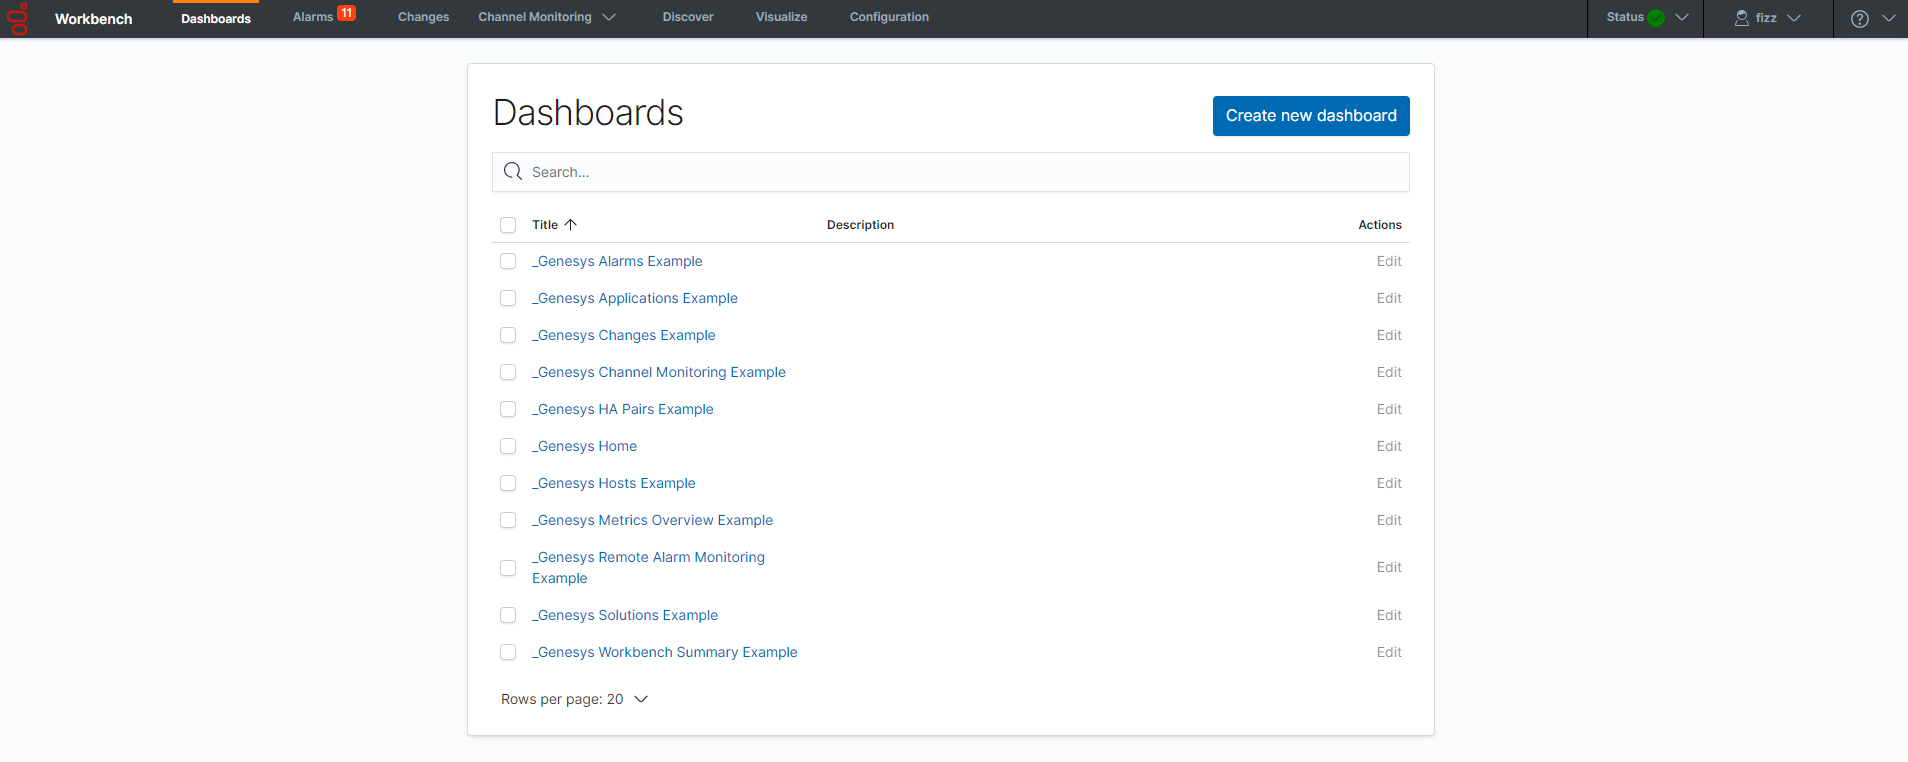
Task: Edit the _Genesys Remote Alarm Monitoring row
Action: tap(1389, 567)
